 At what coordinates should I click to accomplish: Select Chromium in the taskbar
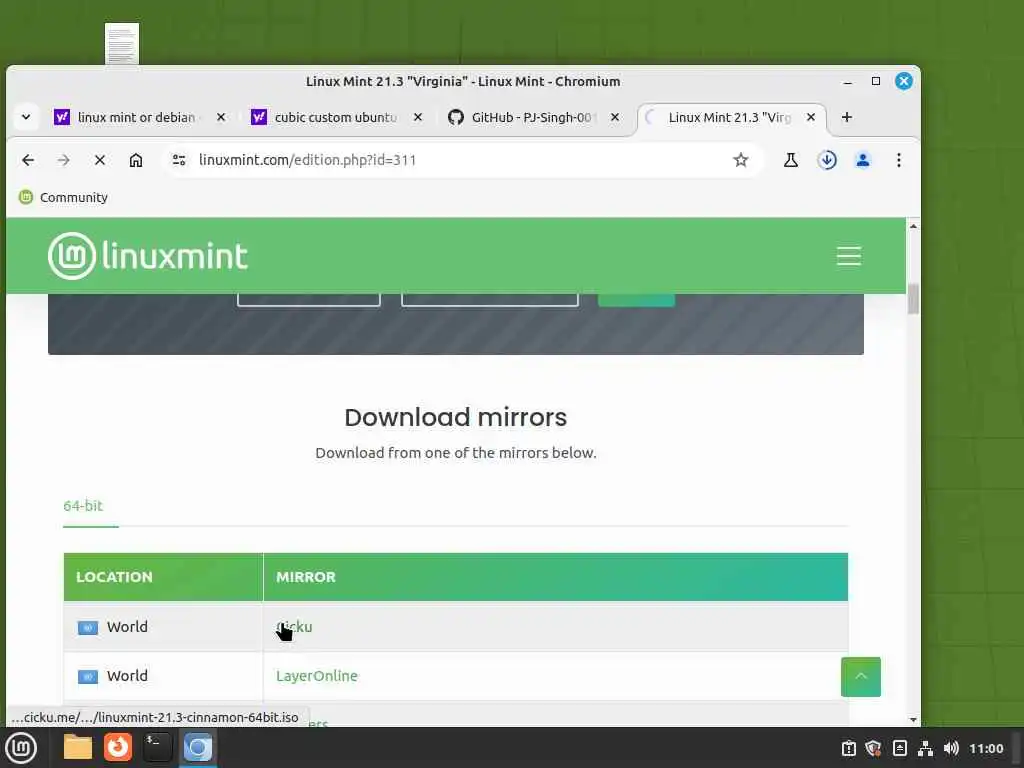[197, 748]
